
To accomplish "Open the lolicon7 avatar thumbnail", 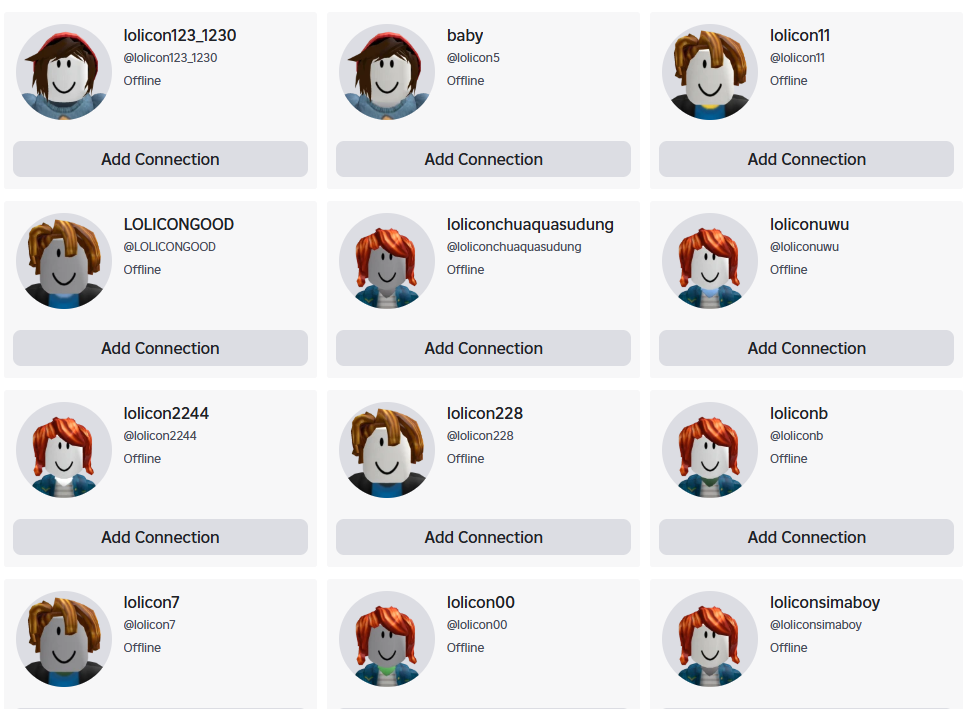I will tap(64, 639).
